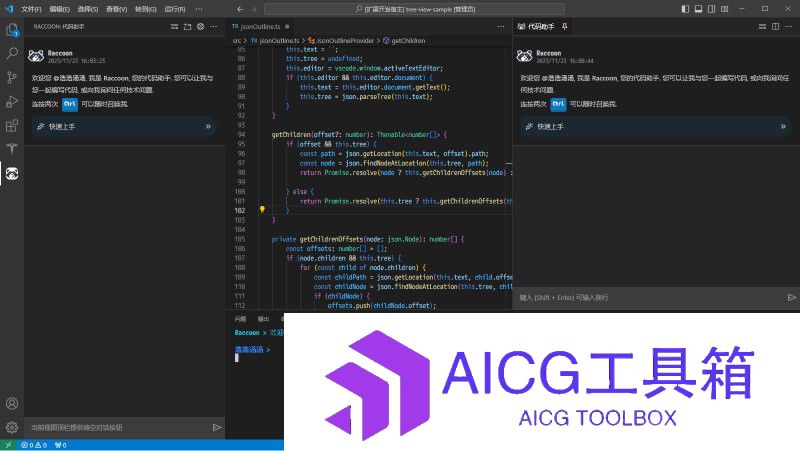Click the pin icon on 代码助手 tab
Viewport: 800px width, 451px height.
coord(564,27)
